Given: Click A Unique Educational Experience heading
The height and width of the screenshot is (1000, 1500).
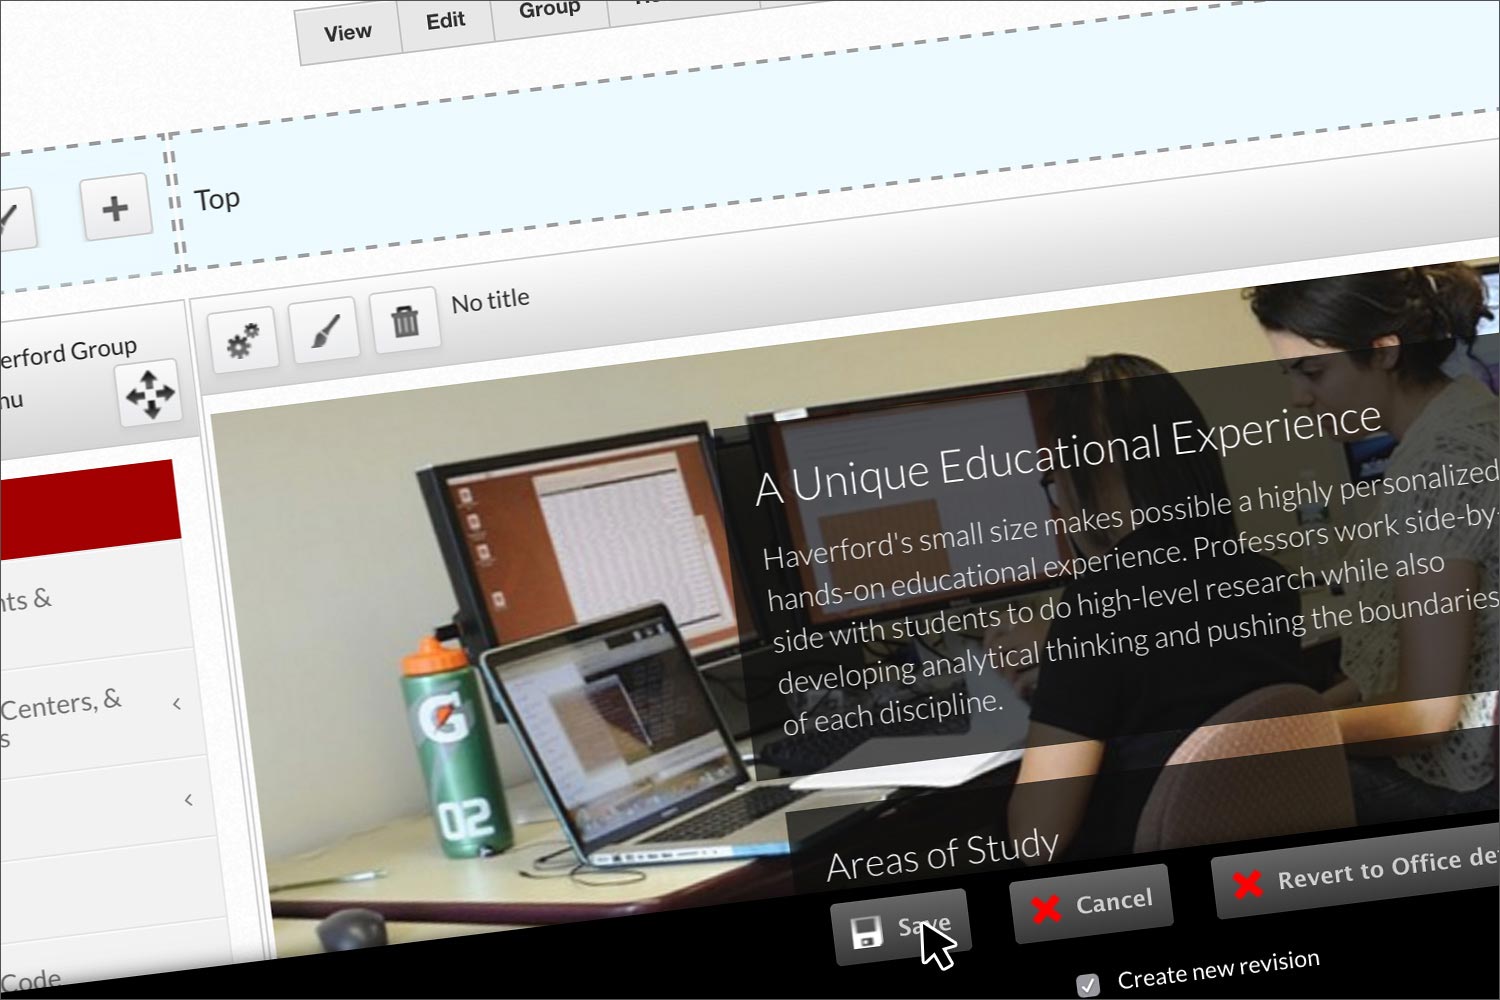Looking at the screenshot, I should [x=1068, y=453].
